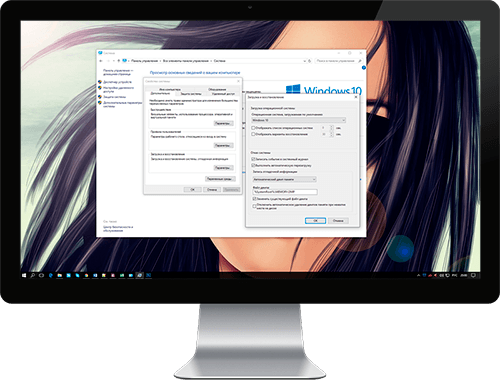The image size is (500, 381).
Task: Open the Action Center notification icon
Action: click(x=473, y=276)
